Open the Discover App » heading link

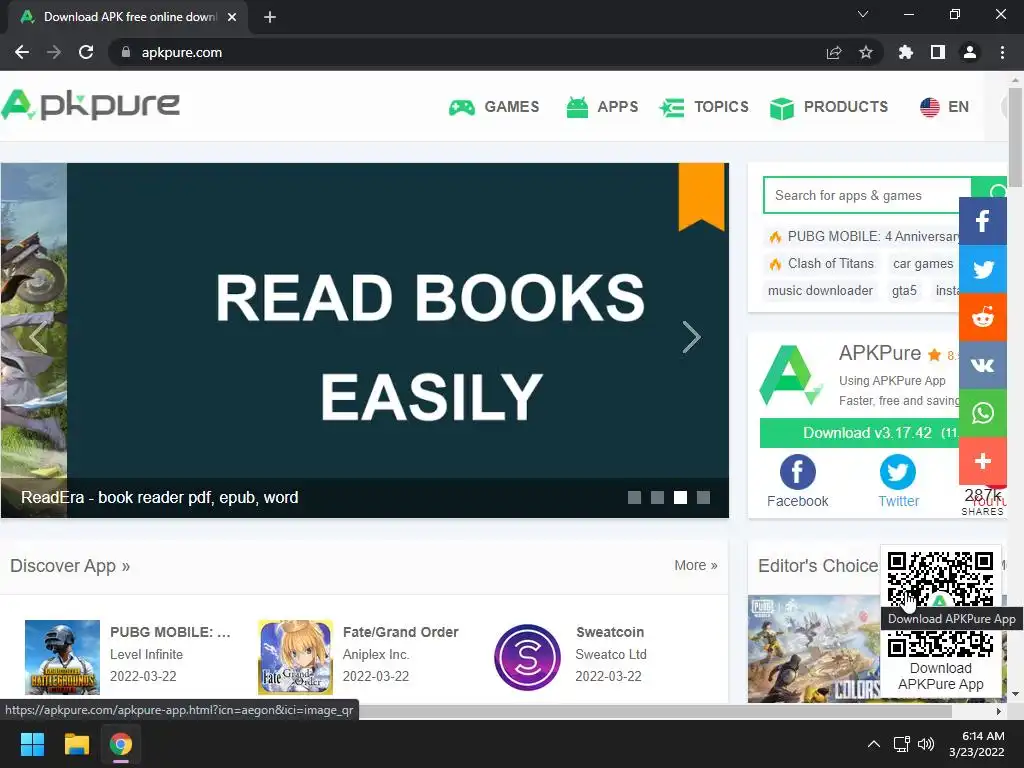[x=70, y=566]
